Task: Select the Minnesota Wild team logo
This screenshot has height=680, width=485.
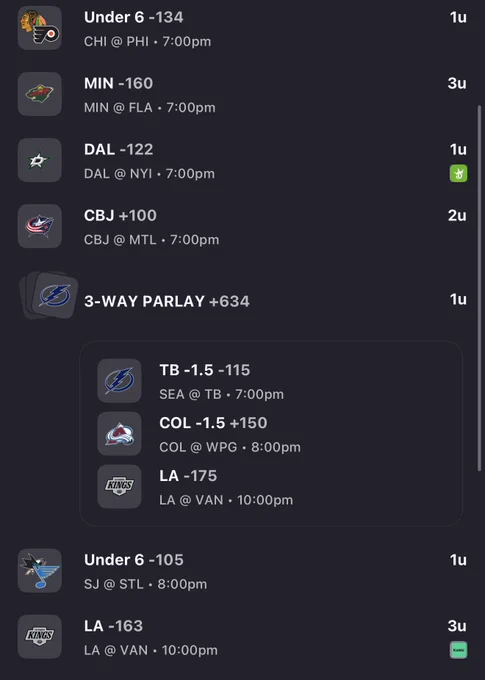Action: coord(39,94)
